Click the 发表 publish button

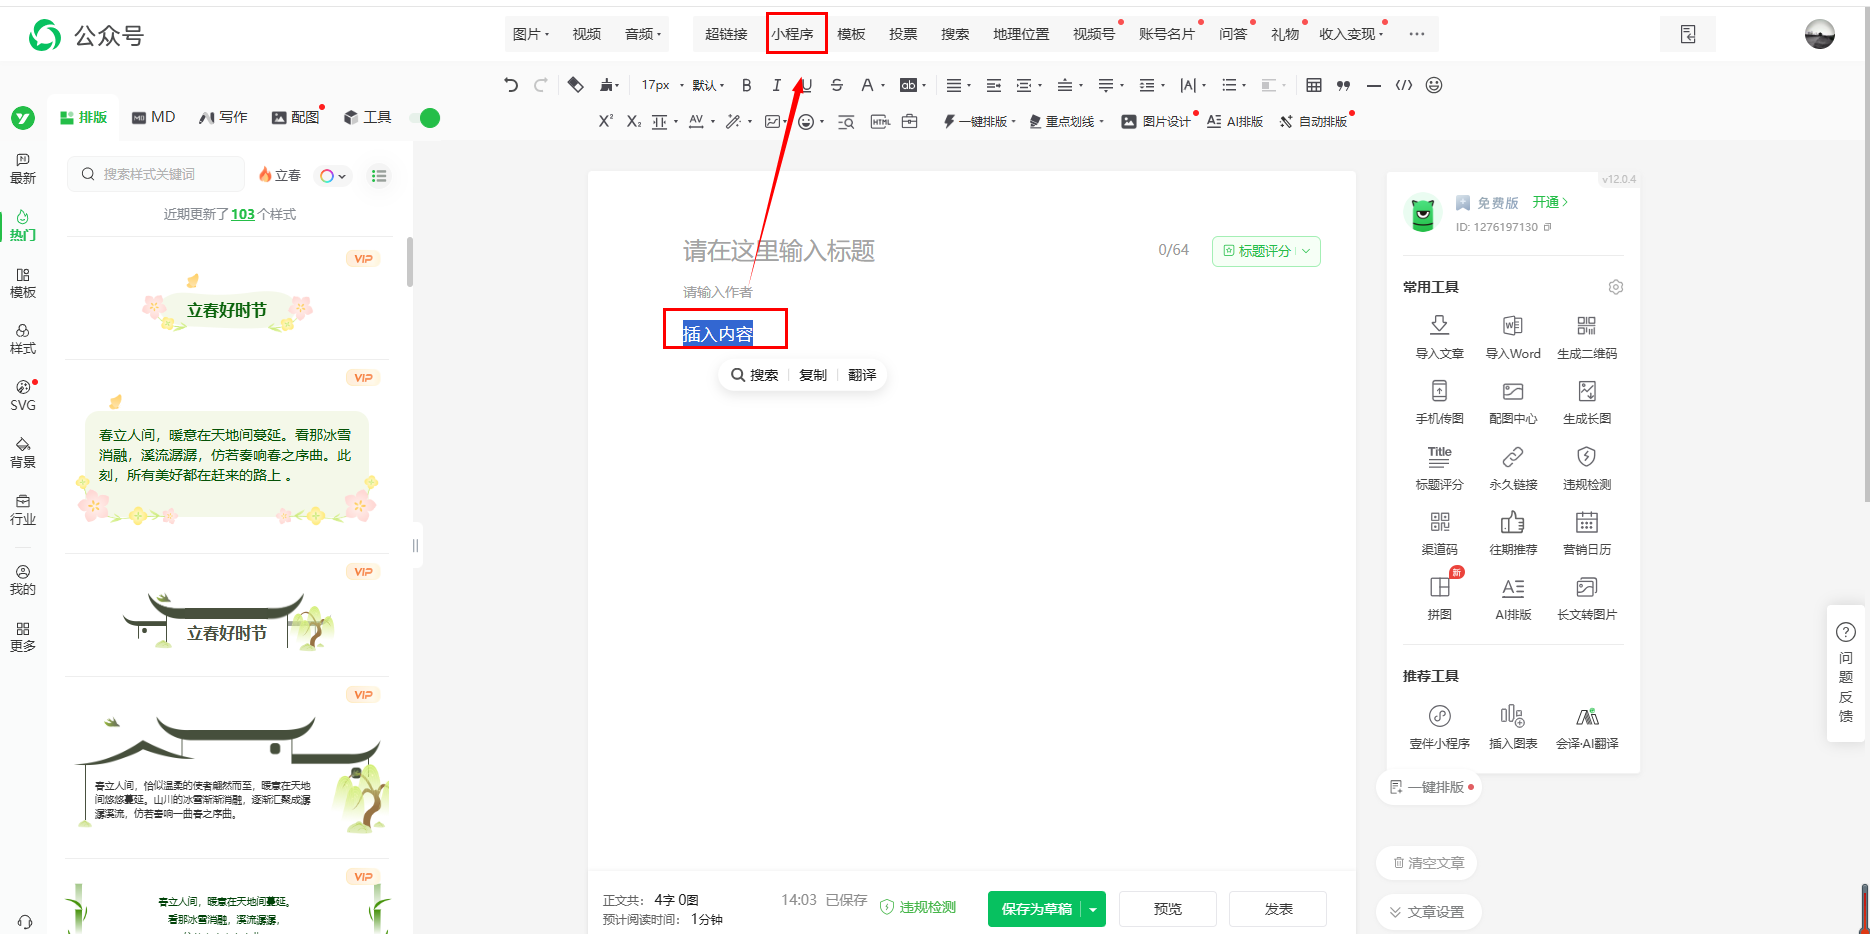tap(1278, 909)
